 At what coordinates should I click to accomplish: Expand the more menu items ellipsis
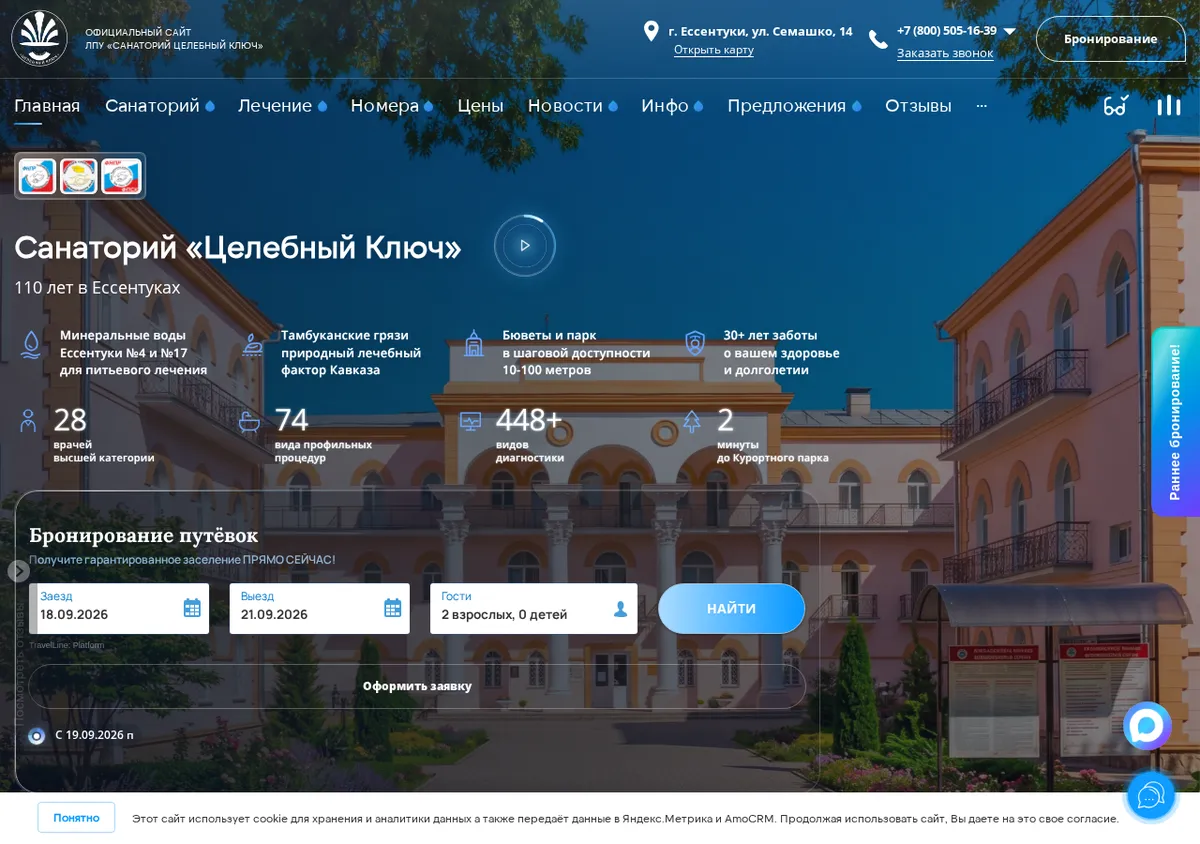[x=982, y=105]
